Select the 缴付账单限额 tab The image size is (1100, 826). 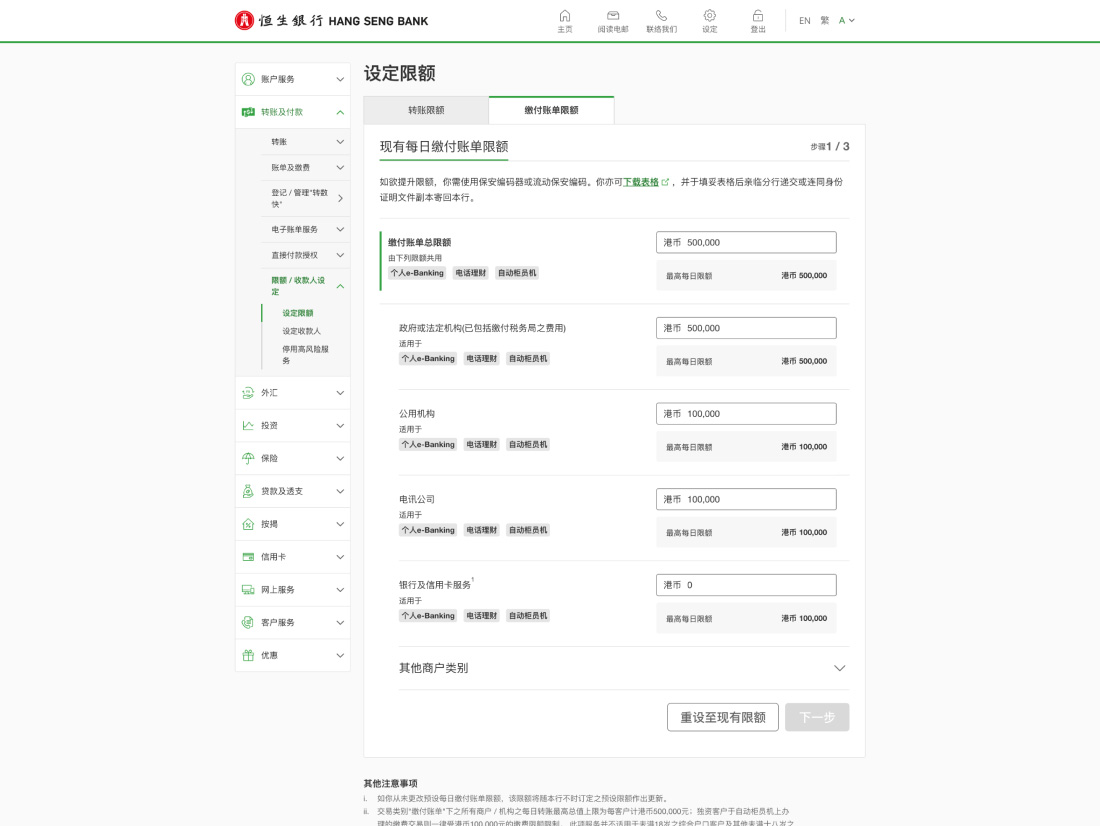[x=551, y=110]
